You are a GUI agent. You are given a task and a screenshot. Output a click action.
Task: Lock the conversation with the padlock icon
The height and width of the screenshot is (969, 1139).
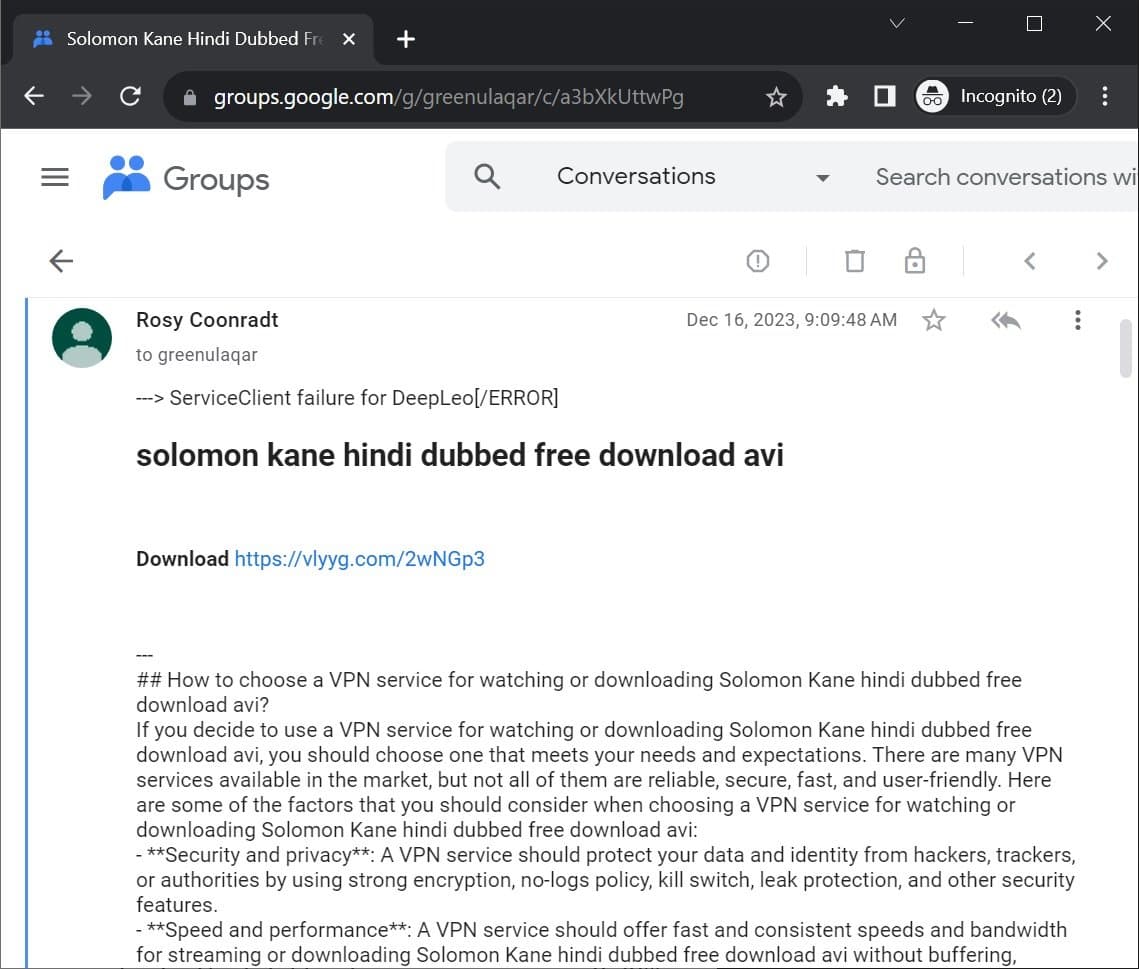tap(914, 260)
